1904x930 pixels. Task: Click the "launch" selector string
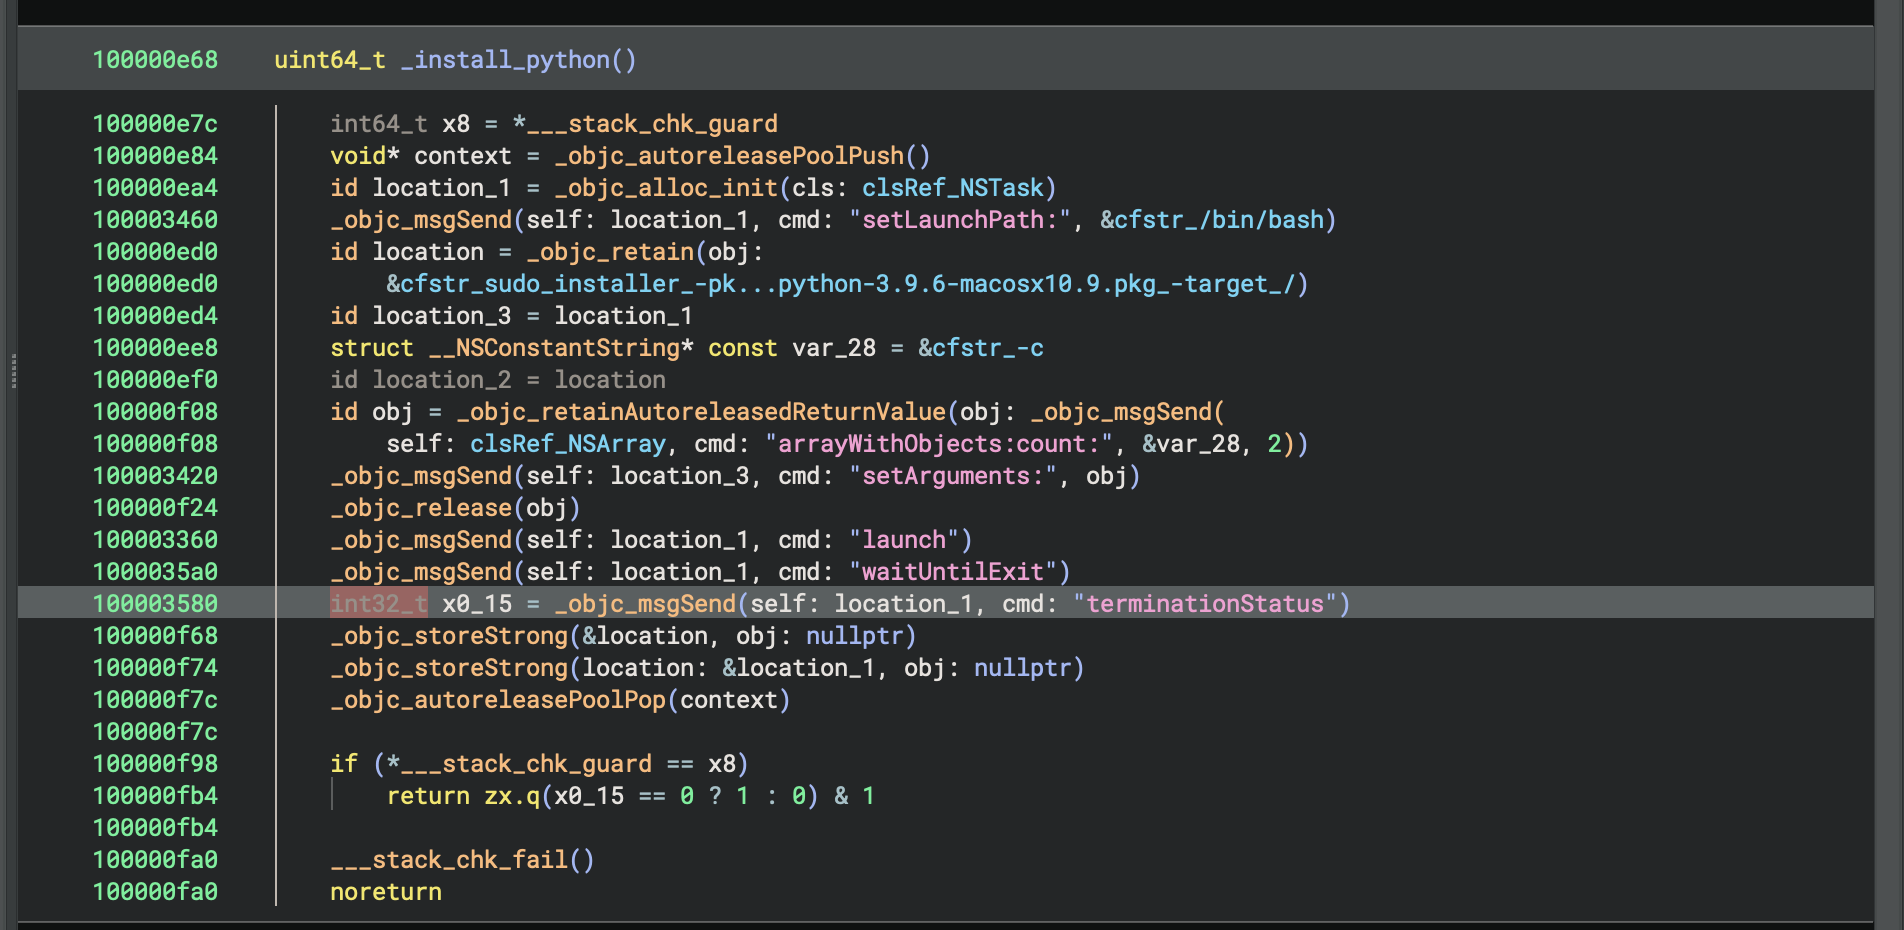coord(903,540)
